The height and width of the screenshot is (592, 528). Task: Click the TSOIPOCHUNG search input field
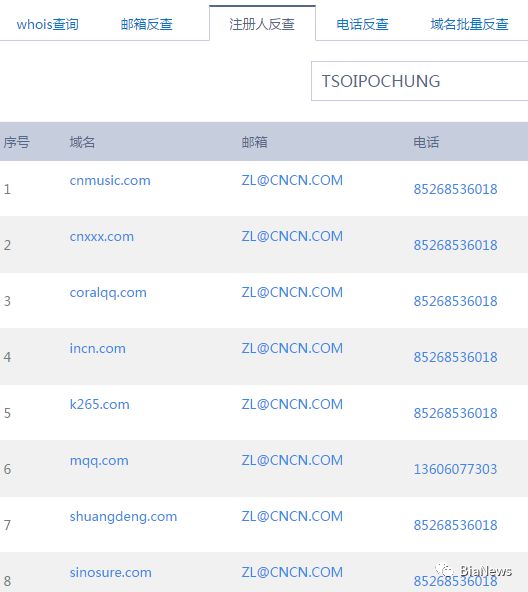[420, 81]
